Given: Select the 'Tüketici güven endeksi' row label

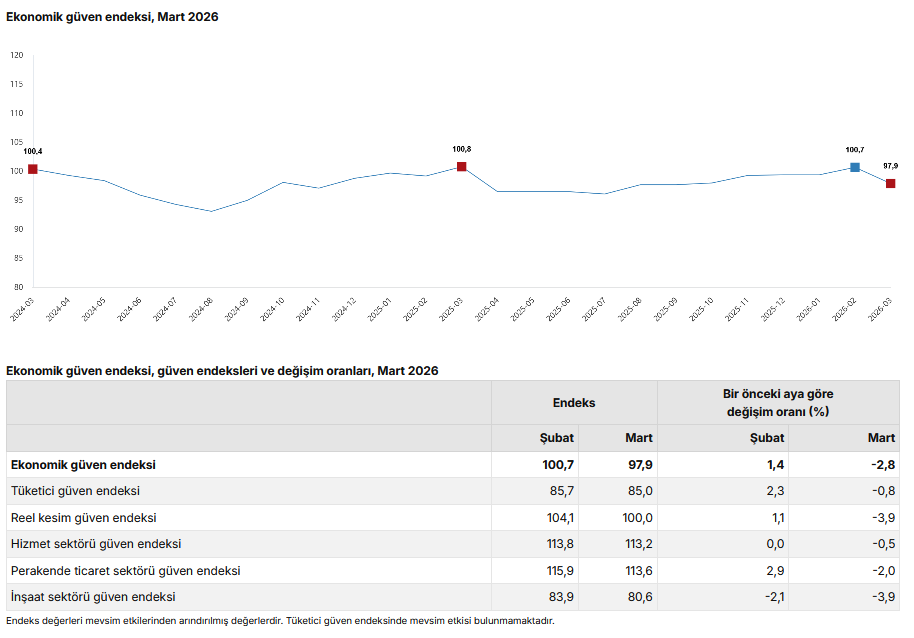Looking at the screenshot, I should (75, 491).
